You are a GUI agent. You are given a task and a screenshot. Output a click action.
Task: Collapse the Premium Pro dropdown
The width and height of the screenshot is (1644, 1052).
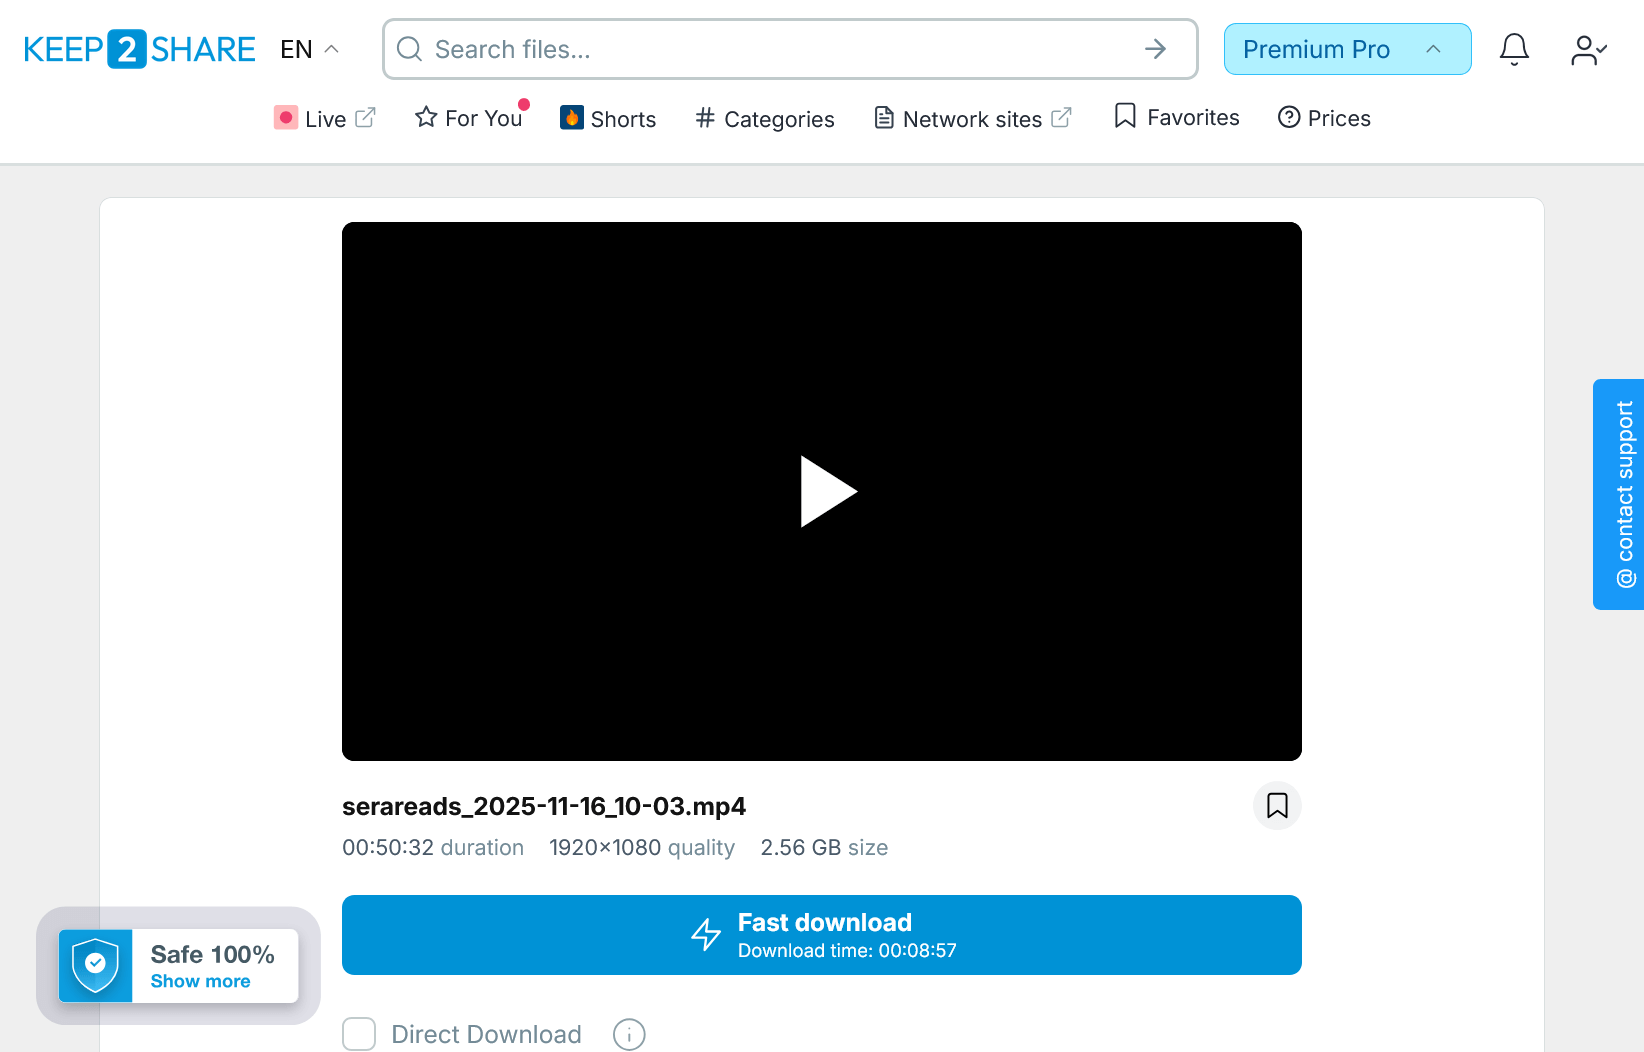tap(1434, 48)
